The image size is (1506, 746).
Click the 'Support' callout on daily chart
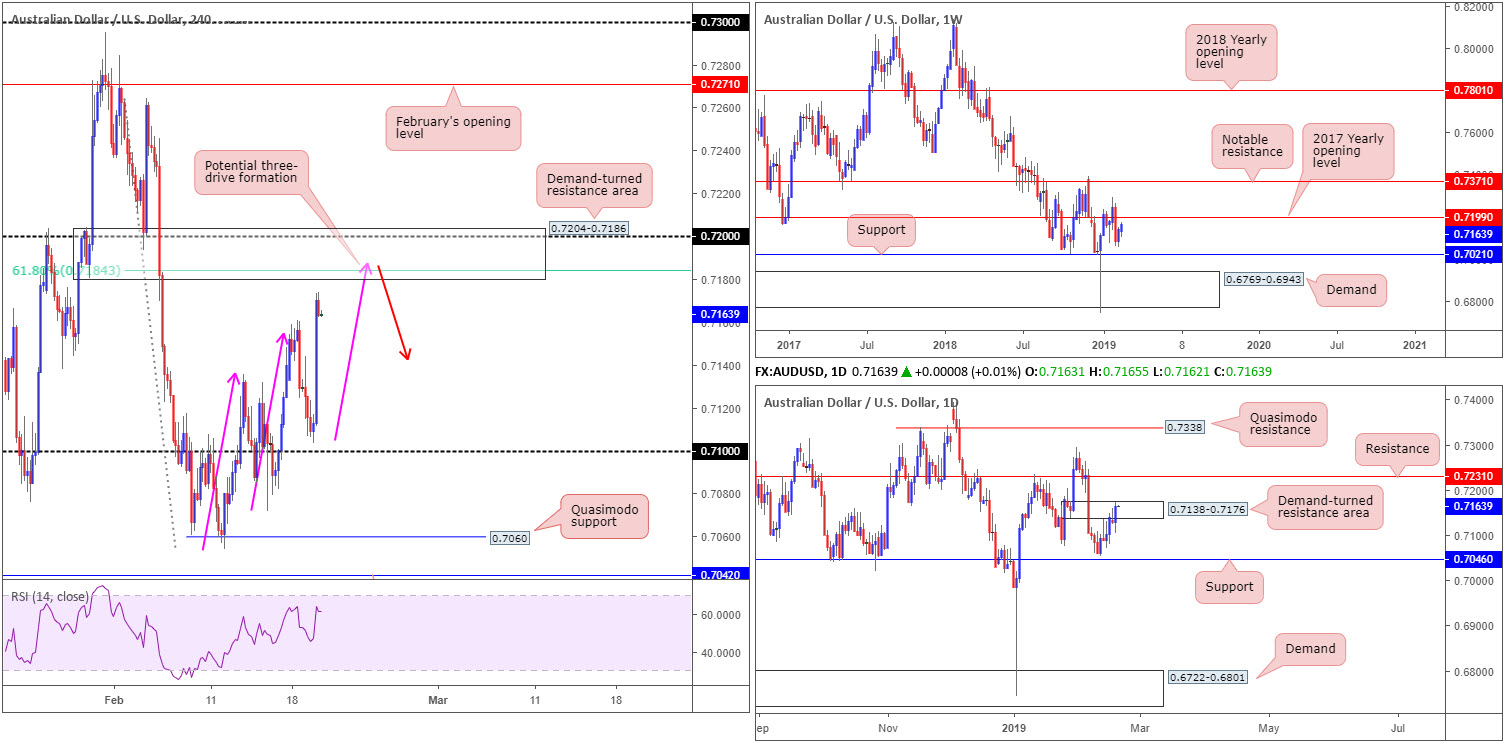click(x=1229, y=587)
